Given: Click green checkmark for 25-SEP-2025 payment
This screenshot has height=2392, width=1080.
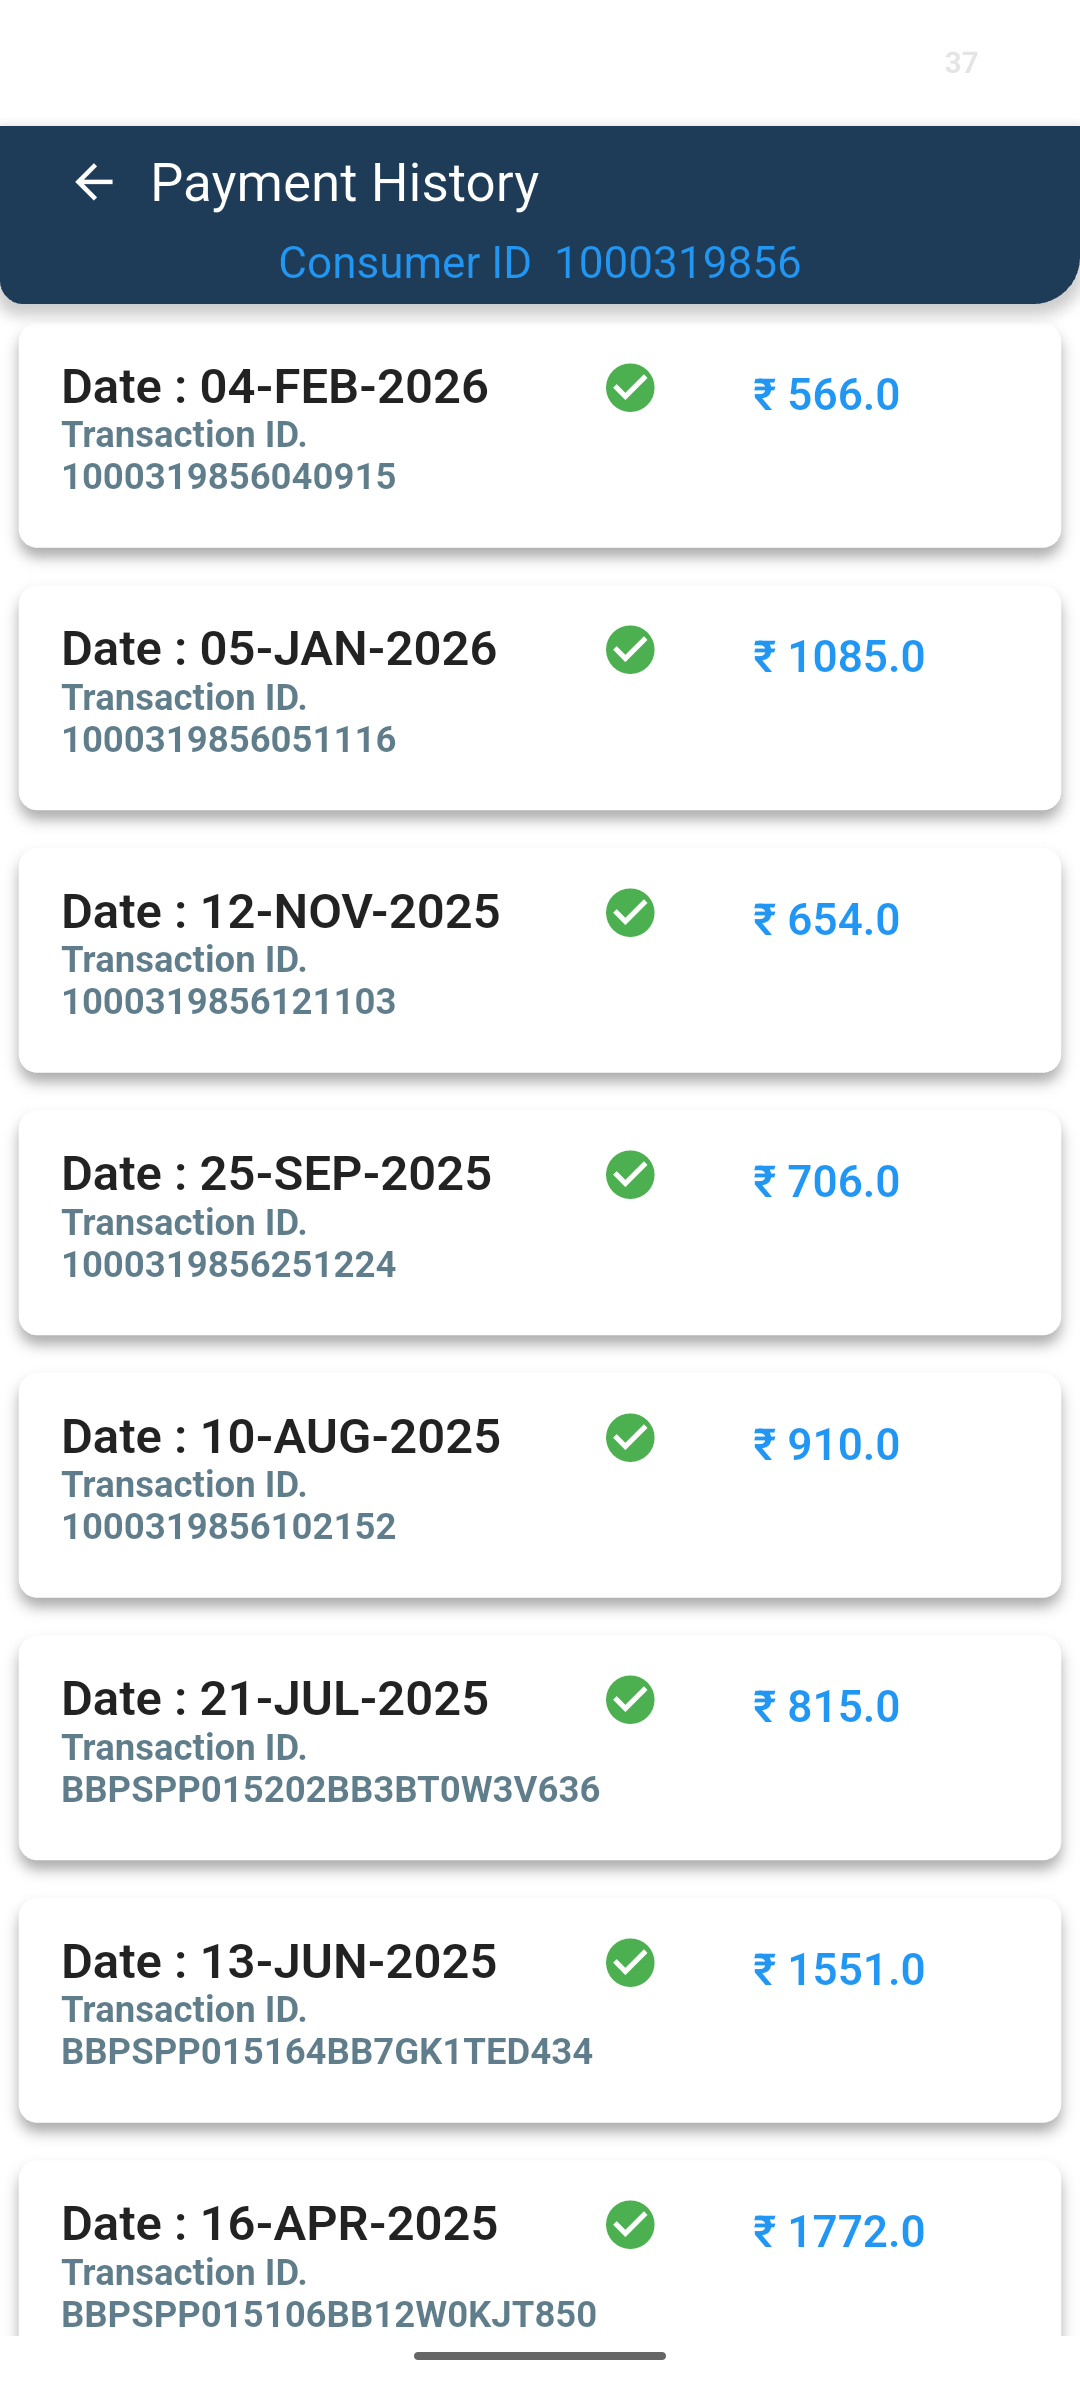Looking at the screenshot, I should point(630,1175).
